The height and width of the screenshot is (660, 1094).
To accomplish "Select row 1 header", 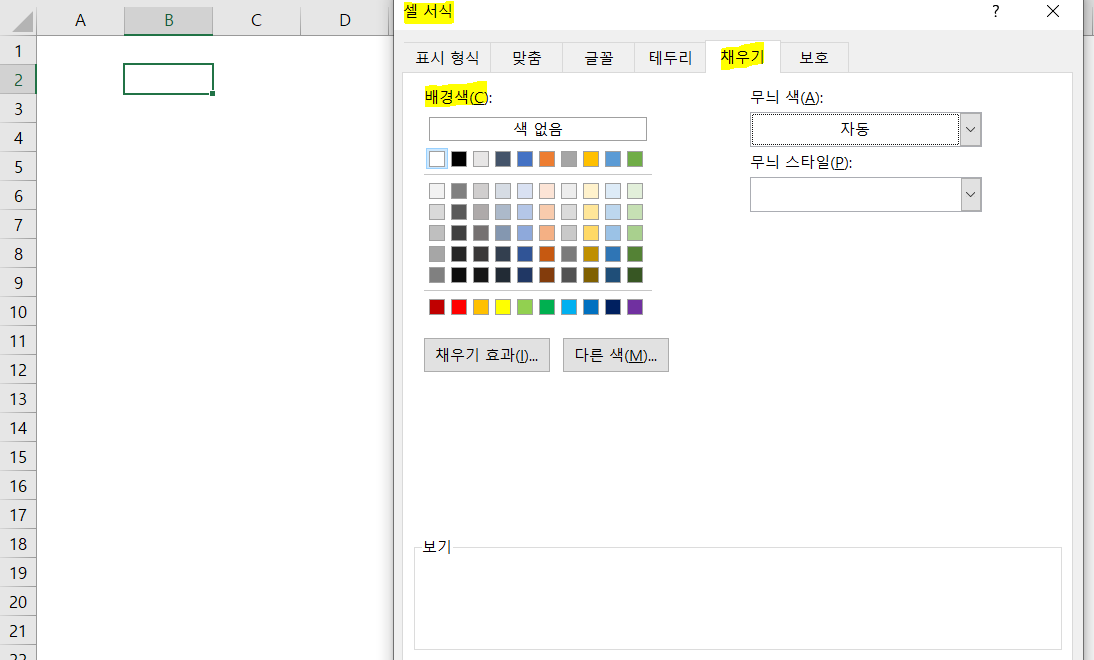I will pos(18,51).
